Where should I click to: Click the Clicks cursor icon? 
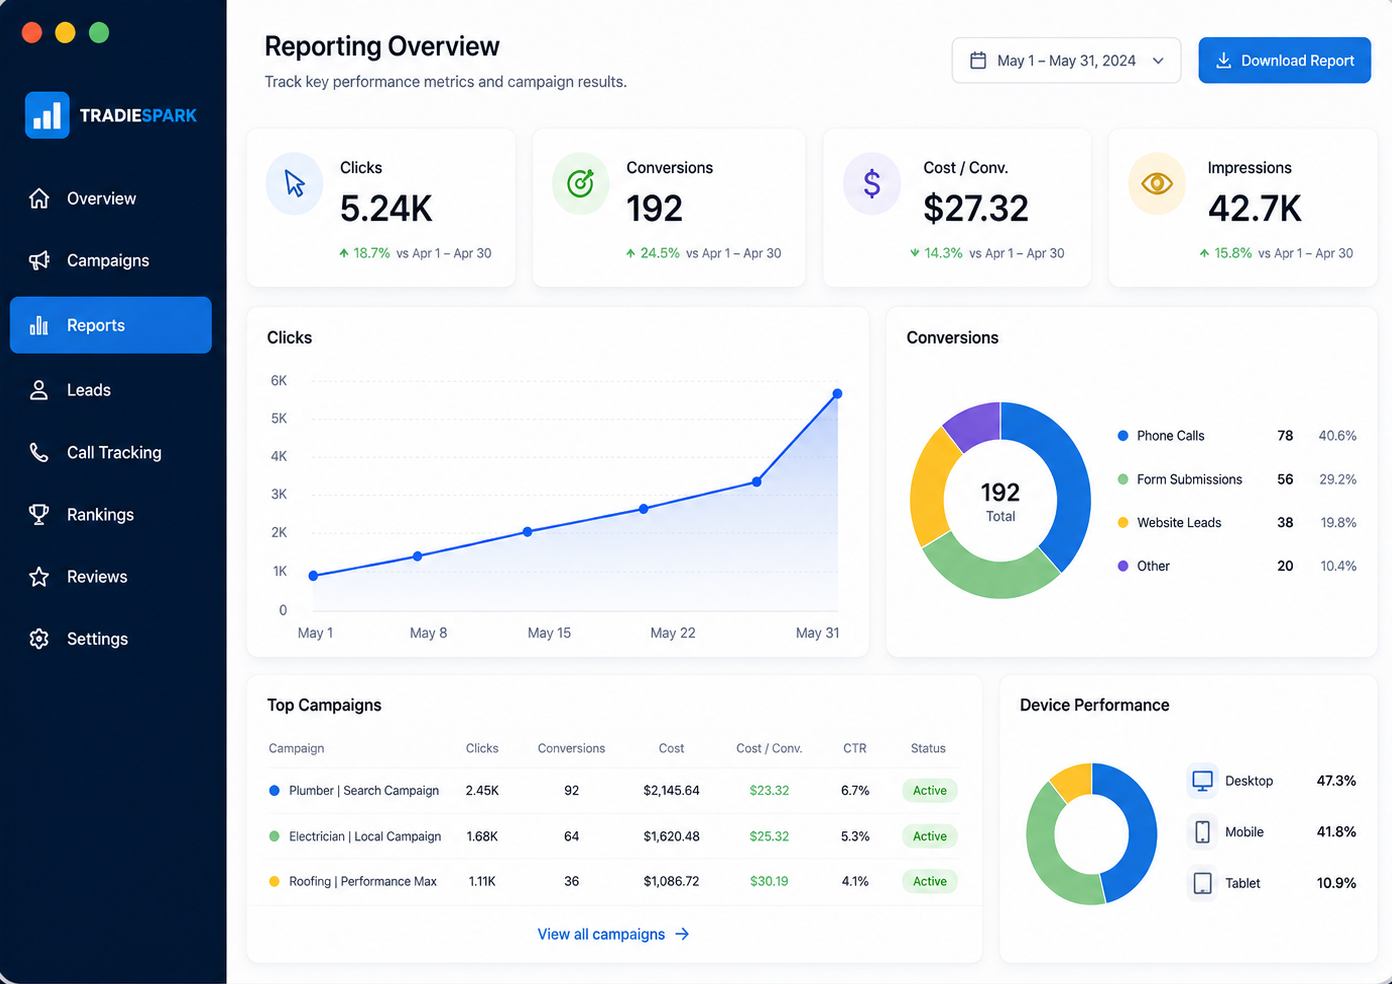coord(294,183)
